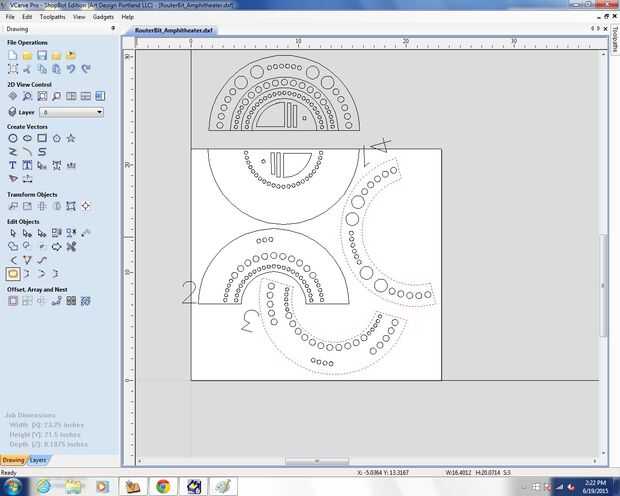620x496 pixels.
Task: Open the Layer dropdown list
Action: 72,112
